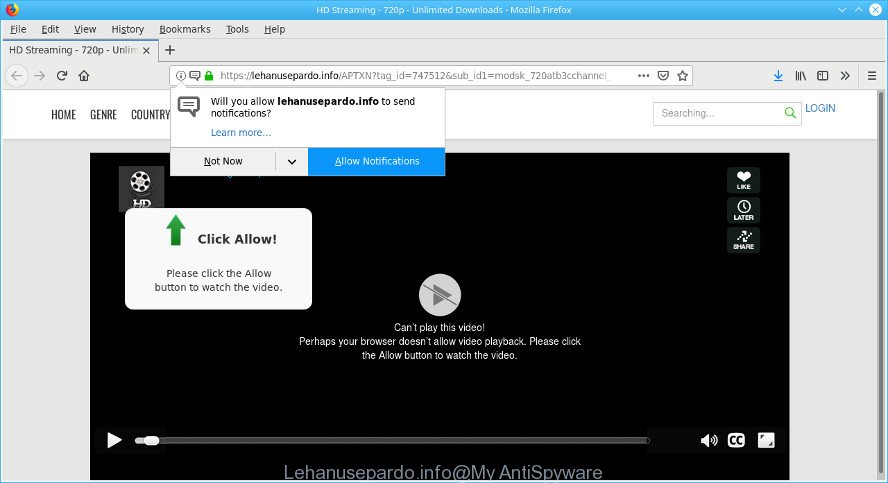Image resolution: width=888 pixels, height=483 pixels.
Task: Click the Firefox logo in title bar
Action: pyautogui.click(x=12, y=10)
